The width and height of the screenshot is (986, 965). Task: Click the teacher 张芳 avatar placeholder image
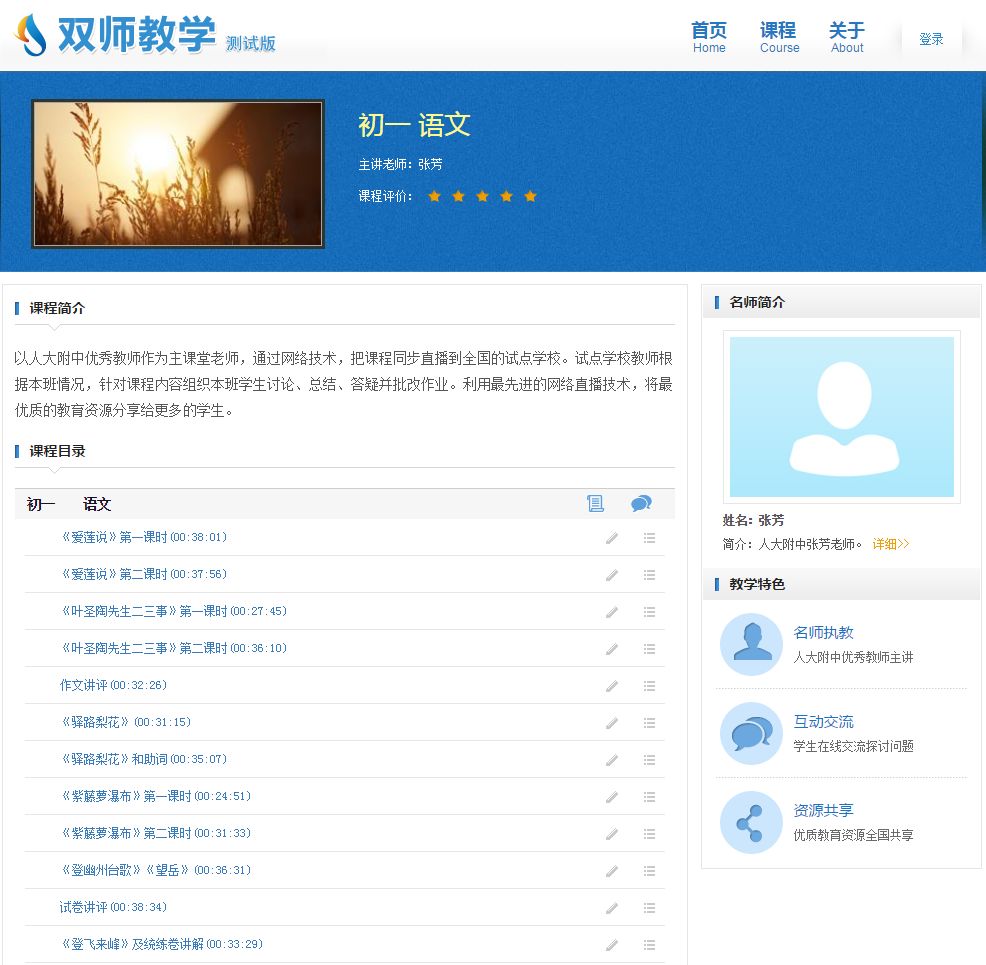841,417
